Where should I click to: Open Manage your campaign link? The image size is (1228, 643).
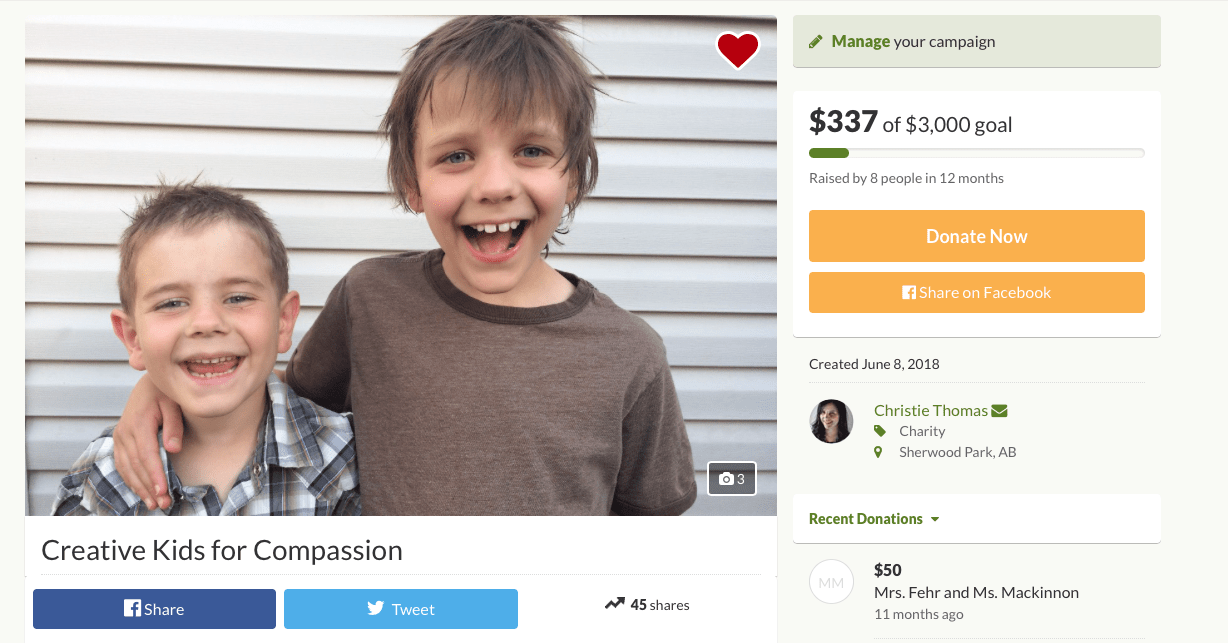(860, 42)
